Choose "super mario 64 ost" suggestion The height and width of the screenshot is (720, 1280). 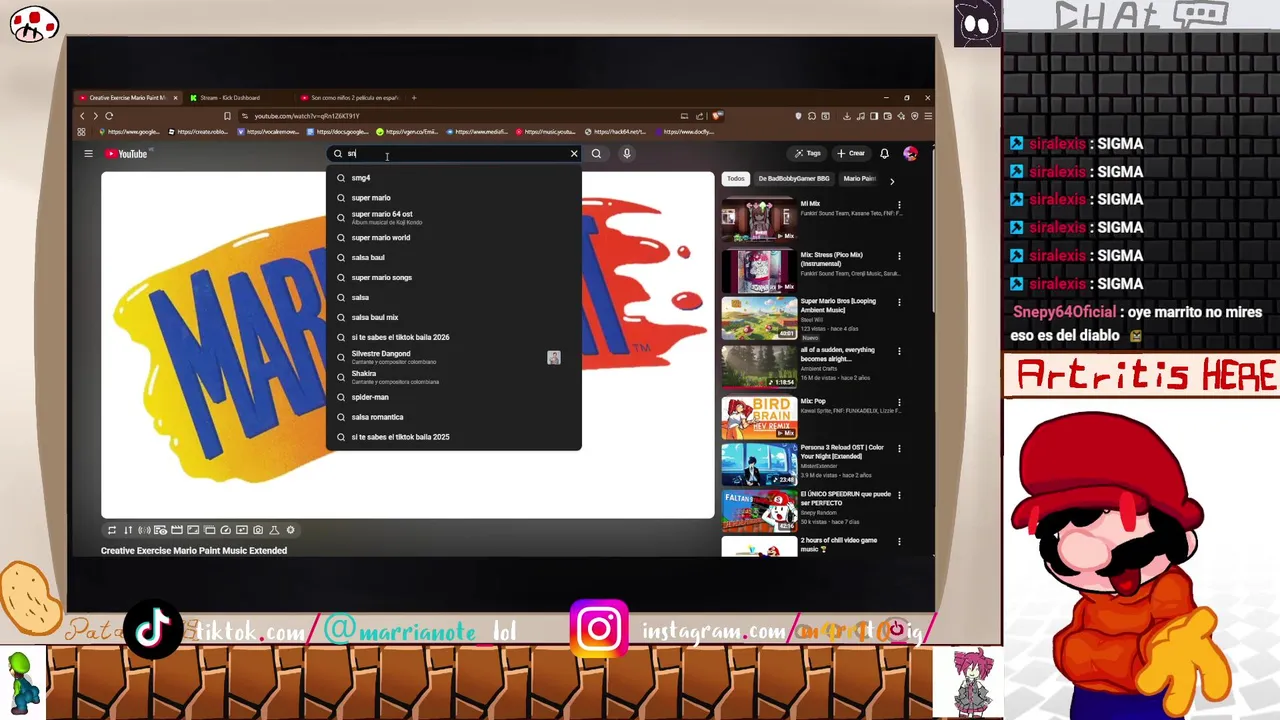pyautogui.click(x=453, y=217)
